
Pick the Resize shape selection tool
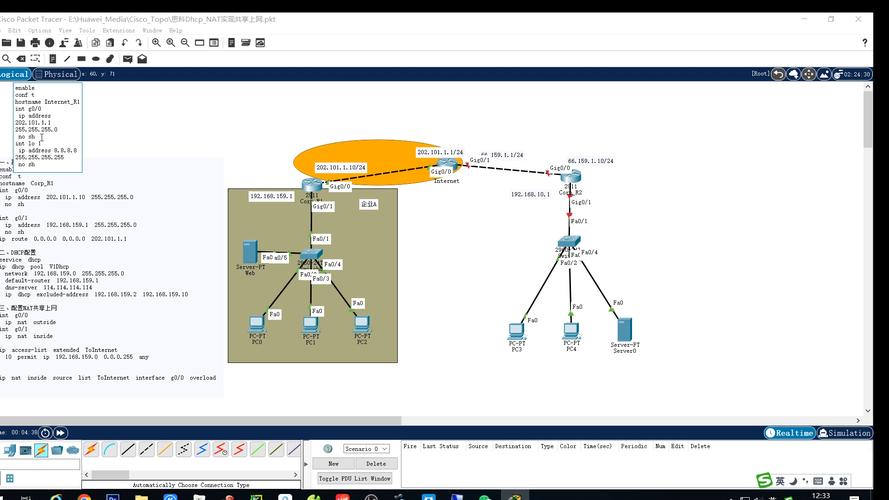click(x=35, y=58)
